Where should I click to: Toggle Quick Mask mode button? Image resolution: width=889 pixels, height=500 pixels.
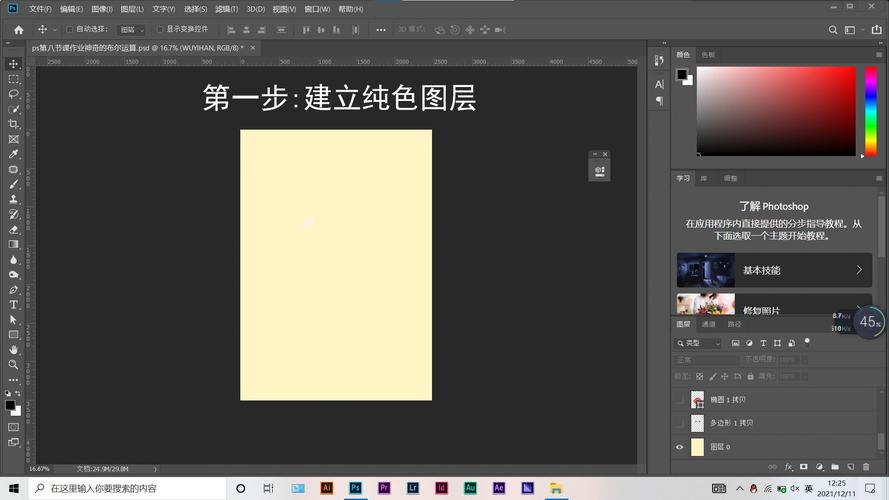point(14,427)
